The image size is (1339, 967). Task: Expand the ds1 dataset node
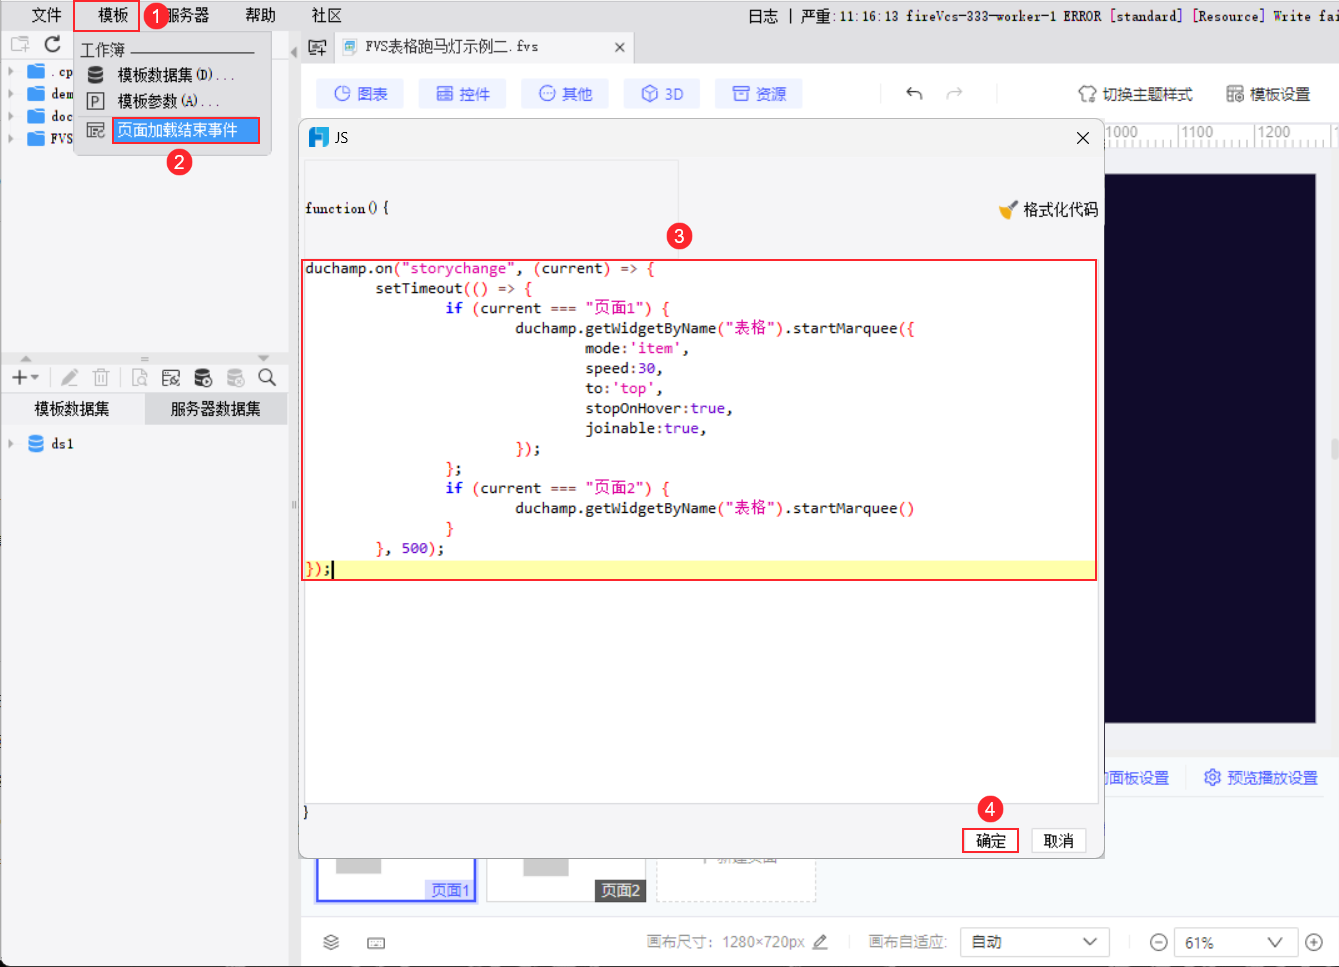coord(11,443)
